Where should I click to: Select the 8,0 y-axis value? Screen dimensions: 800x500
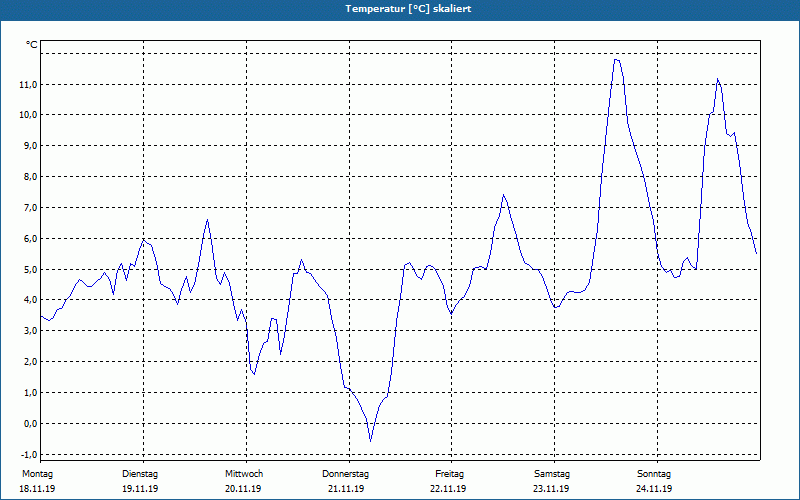click(31, 177)
